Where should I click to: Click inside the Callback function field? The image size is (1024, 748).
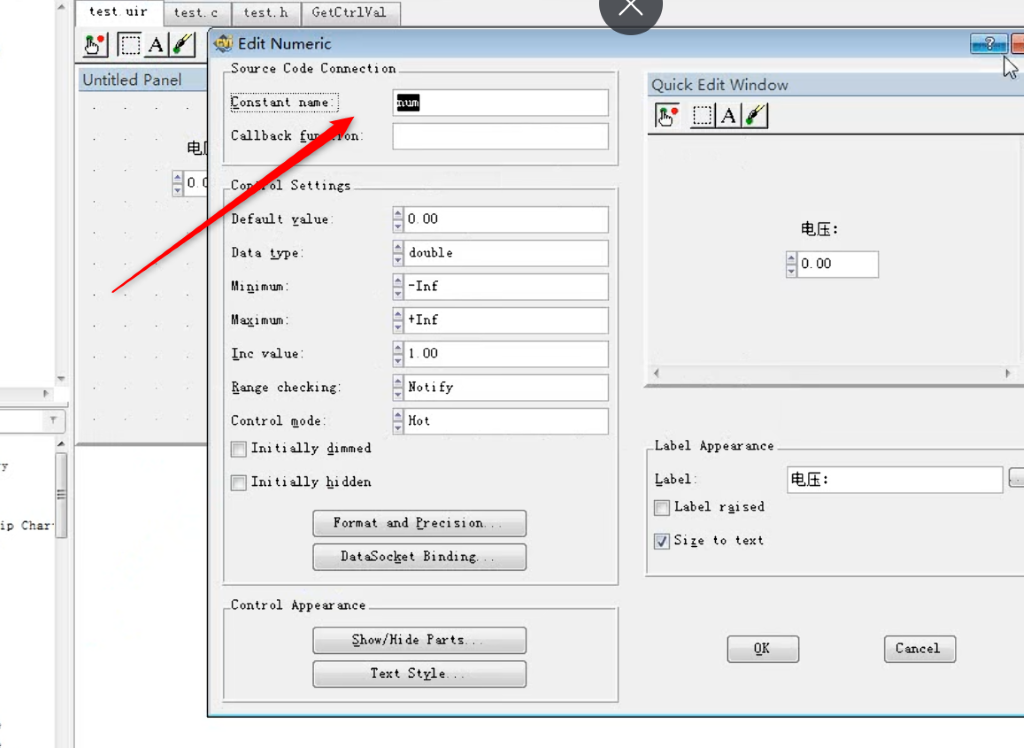click(500, 136)
